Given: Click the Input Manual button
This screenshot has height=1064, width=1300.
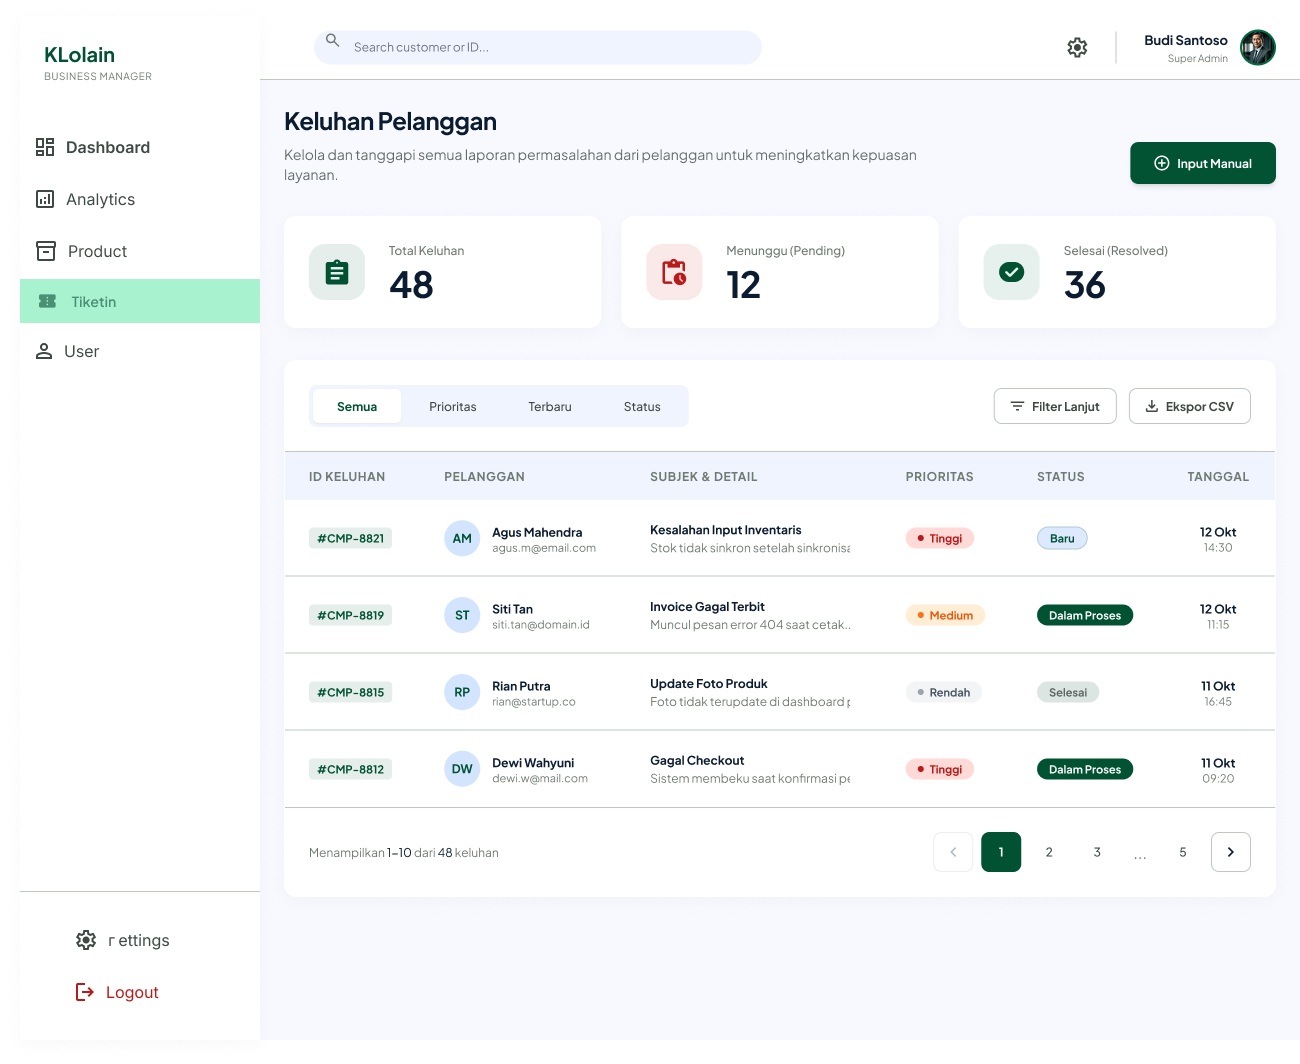Looking at the screenshot, I should (1203, 163).
